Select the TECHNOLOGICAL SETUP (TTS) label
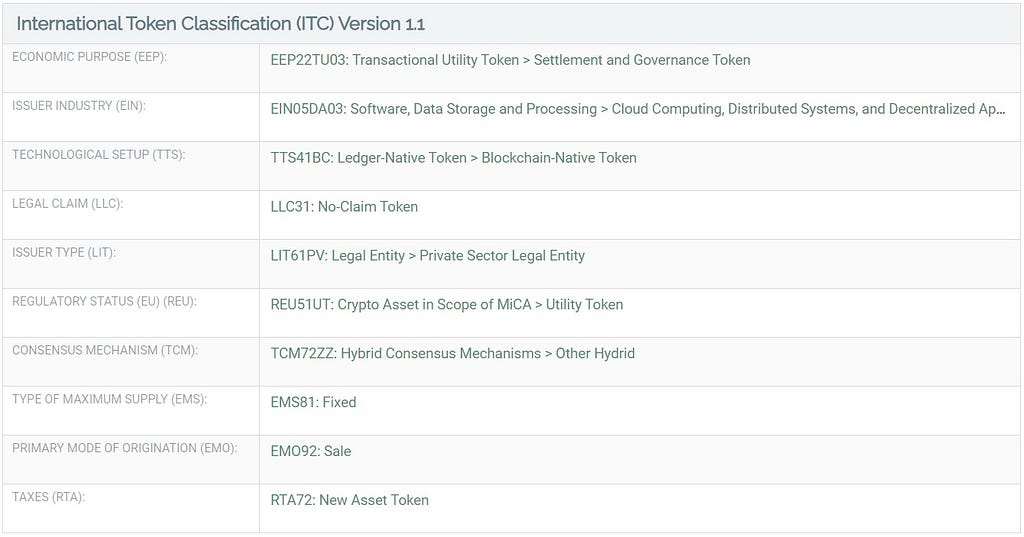The width and height of the screenshot is (1024, 537). (x=99, y=155)
